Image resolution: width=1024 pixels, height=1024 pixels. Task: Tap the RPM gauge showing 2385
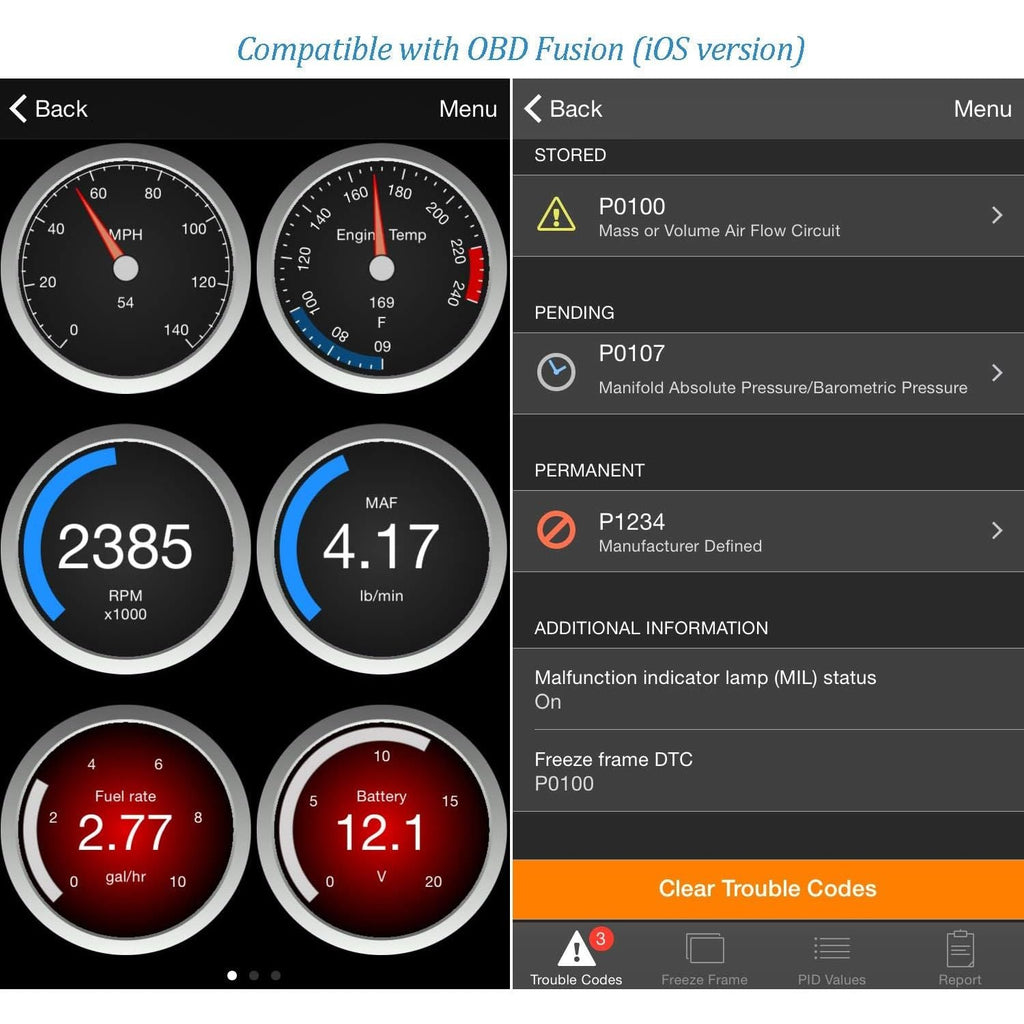tap(125, 549)
